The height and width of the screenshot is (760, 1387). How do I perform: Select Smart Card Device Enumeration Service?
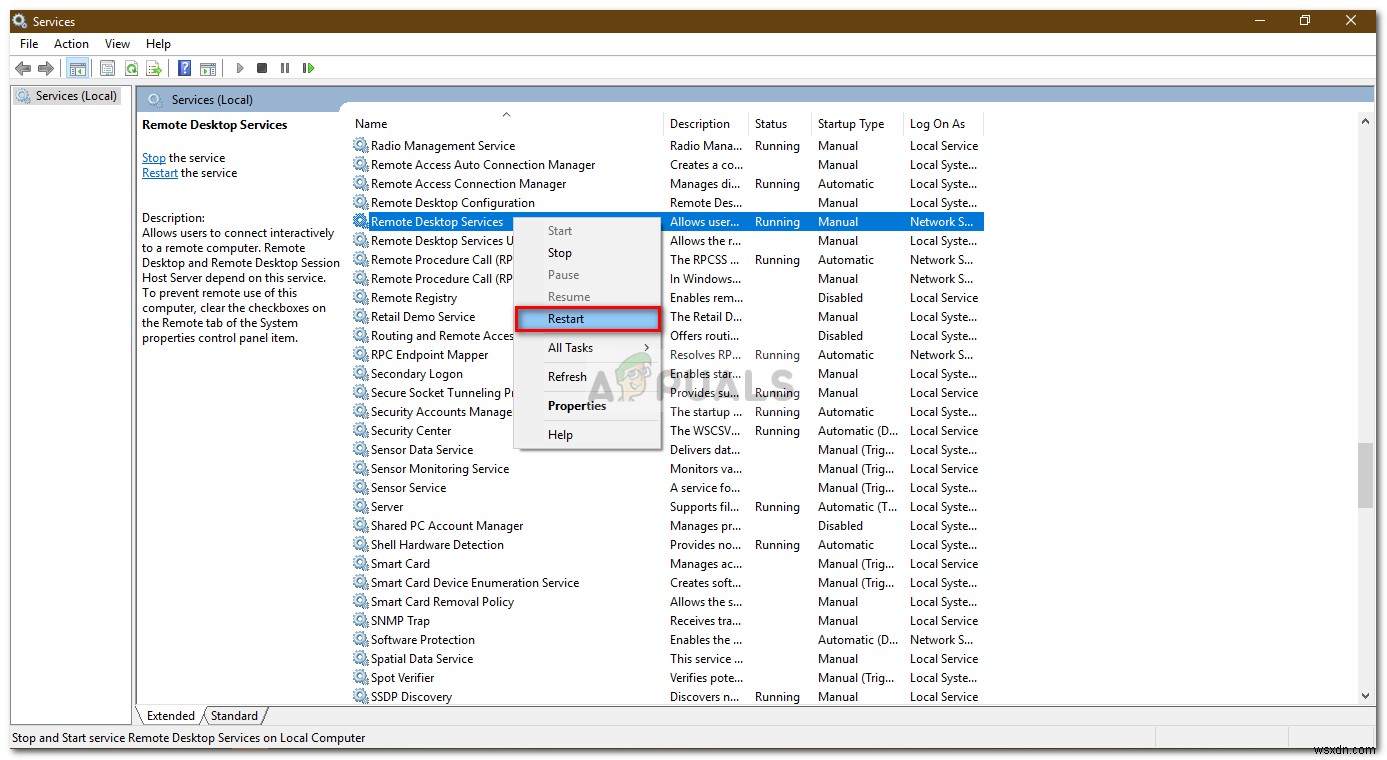668,583
